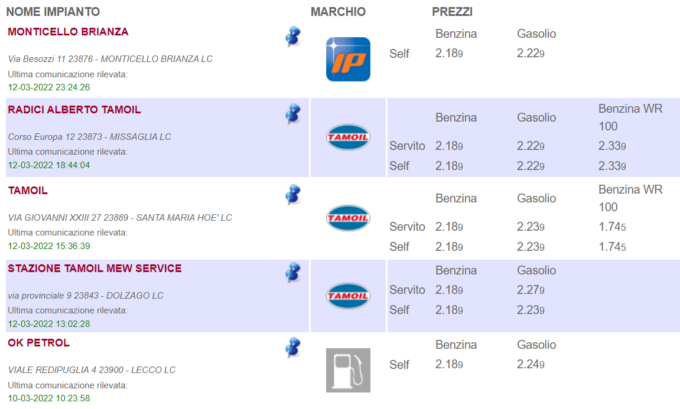Viewport: 680px width, 409px height.
Task: Click the pin icon beside Monticello Brianza
Action: click(292, 37)
